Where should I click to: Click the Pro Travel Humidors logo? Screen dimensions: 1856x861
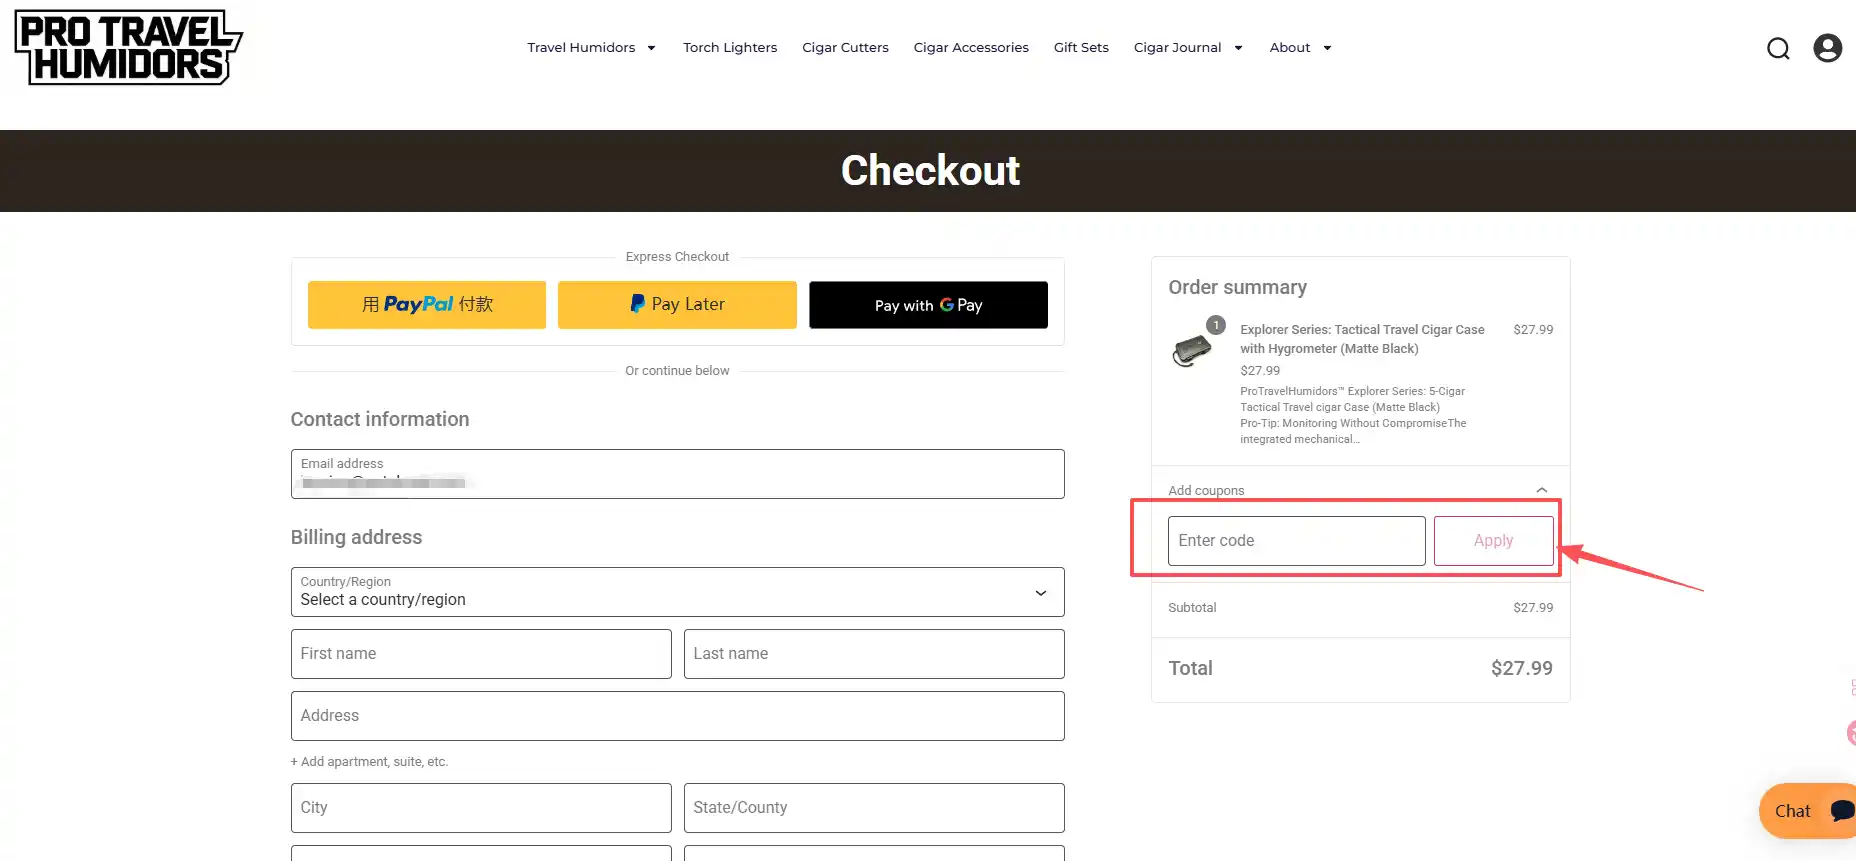coord(128,47)
